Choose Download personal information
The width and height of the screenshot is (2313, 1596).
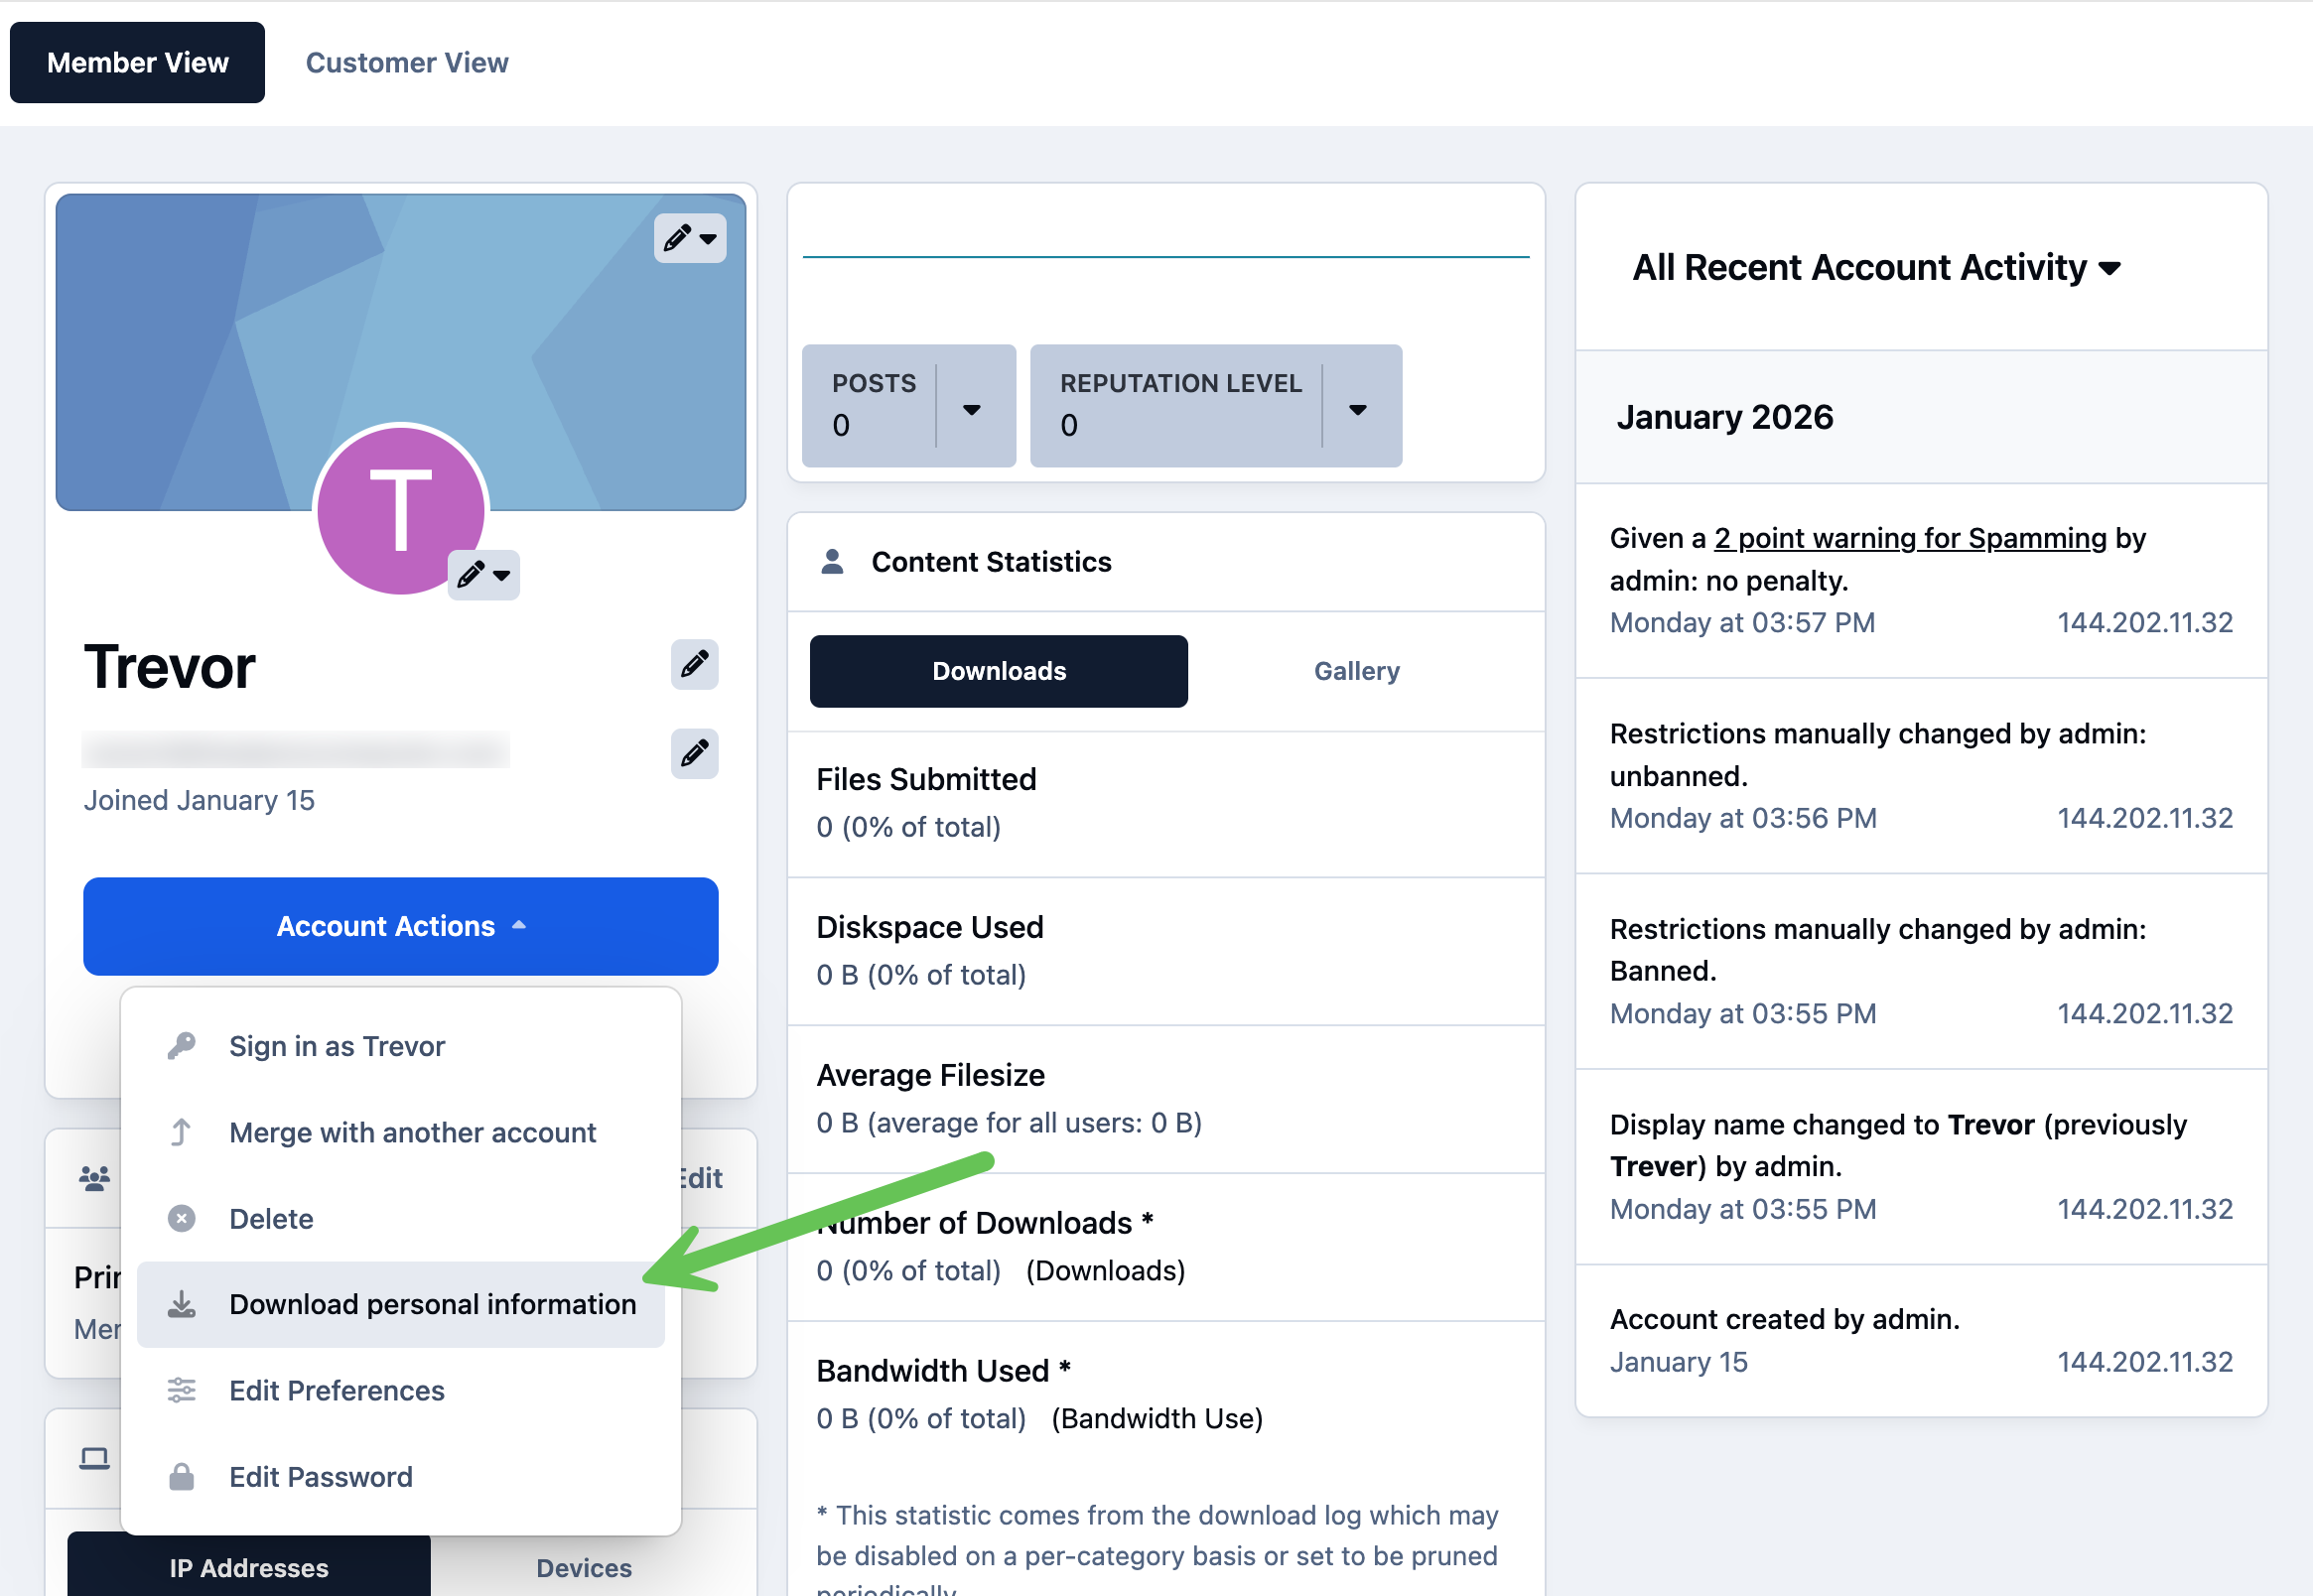click(x=401, y=1304)
